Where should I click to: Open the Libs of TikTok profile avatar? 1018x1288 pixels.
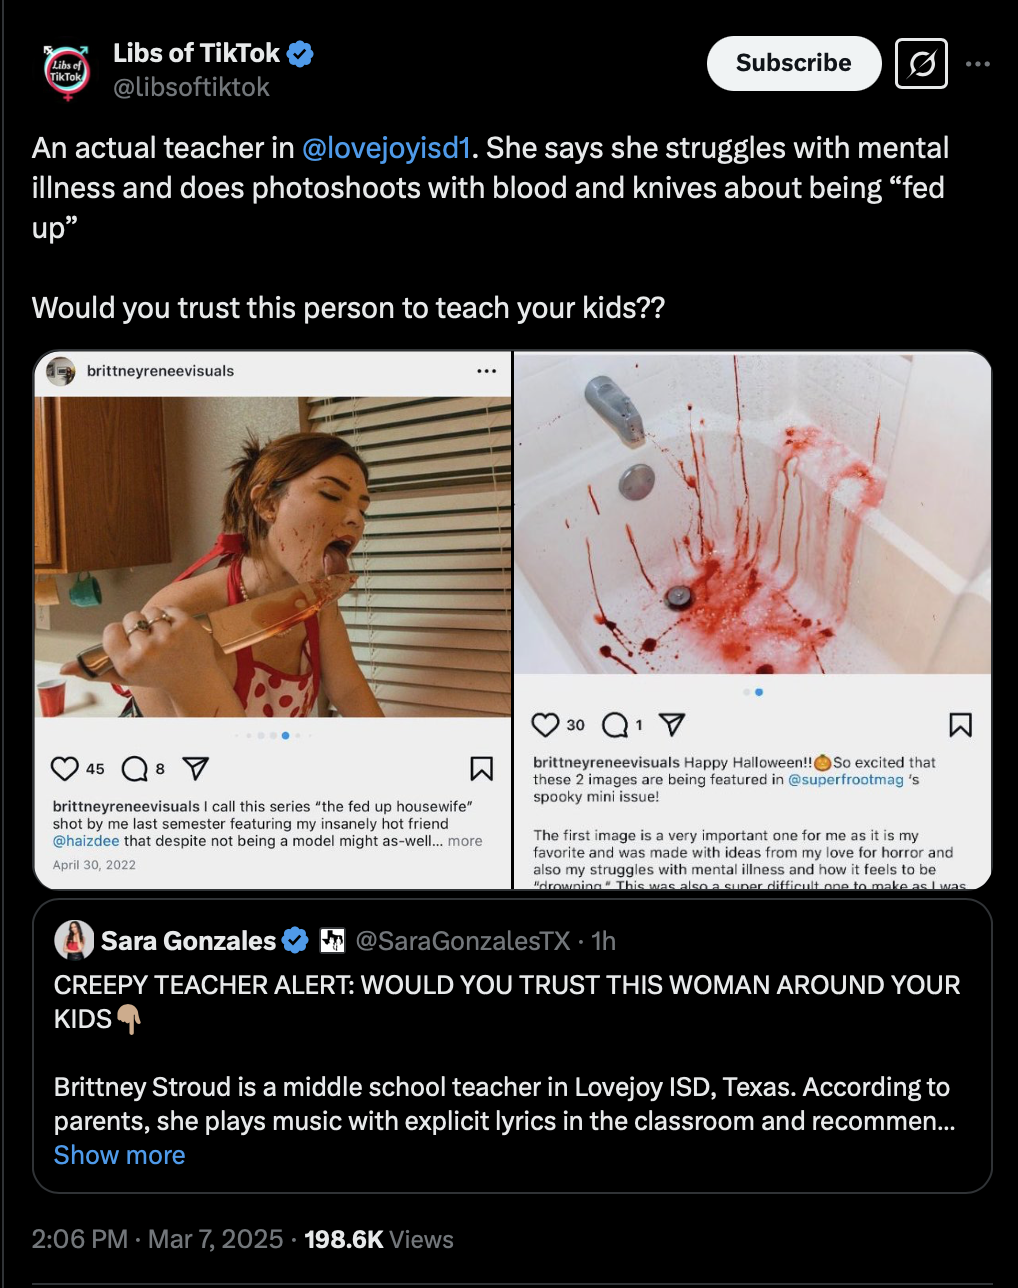(66, 71)
